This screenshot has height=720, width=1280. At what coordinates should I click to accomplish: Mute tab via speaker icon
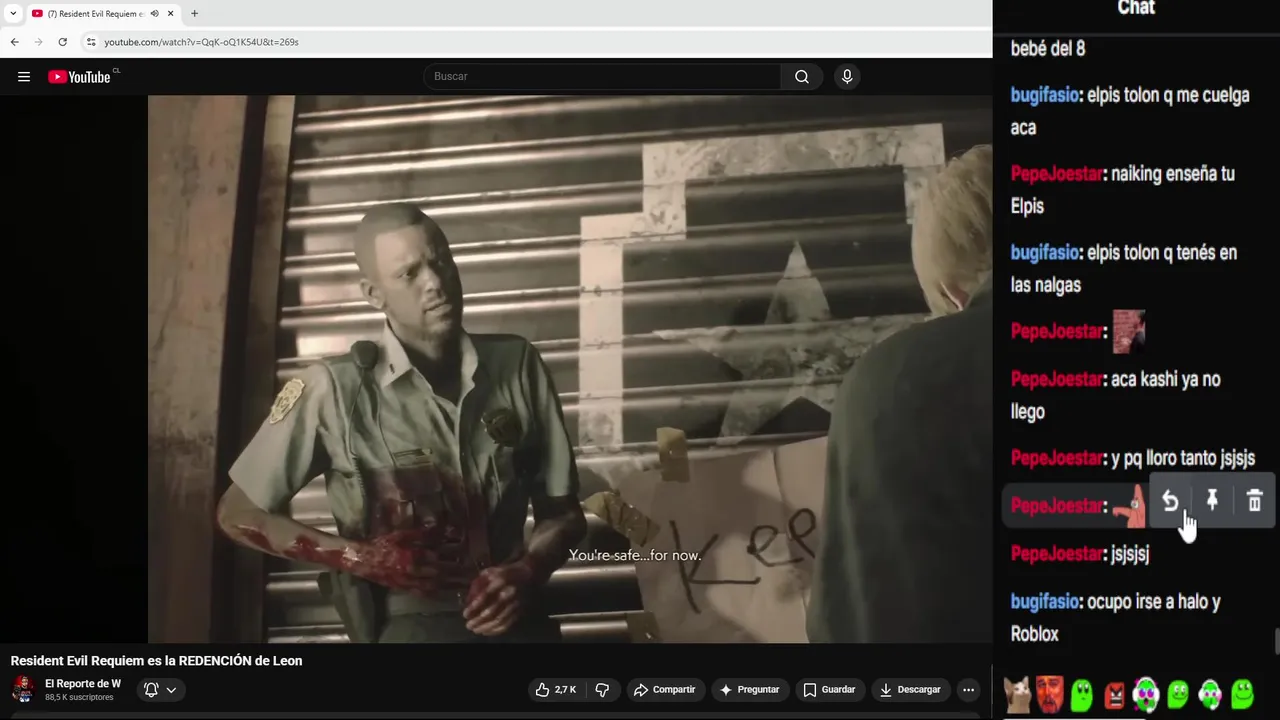pos(155,14)
